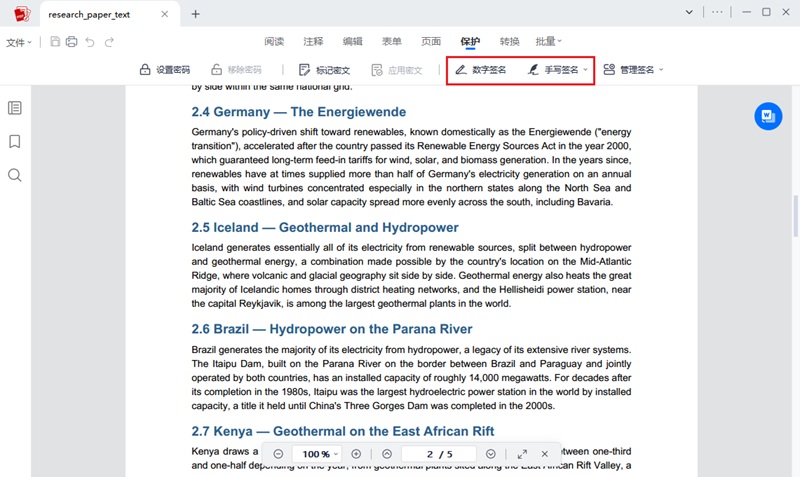Open the more options ellipsis menu

pos(717,12)
